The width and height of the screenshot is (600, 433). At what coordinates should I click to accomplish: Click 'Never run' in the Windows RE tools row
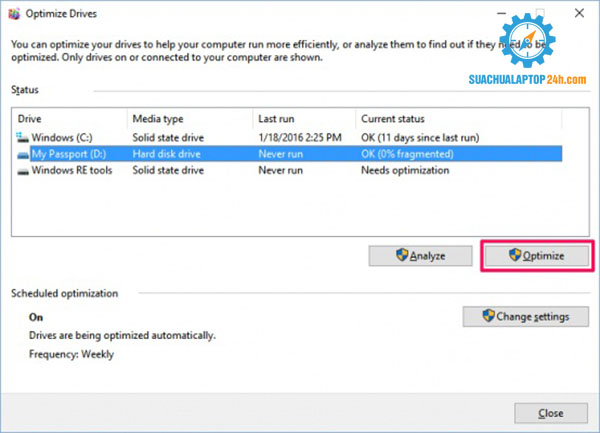[280, 170]
